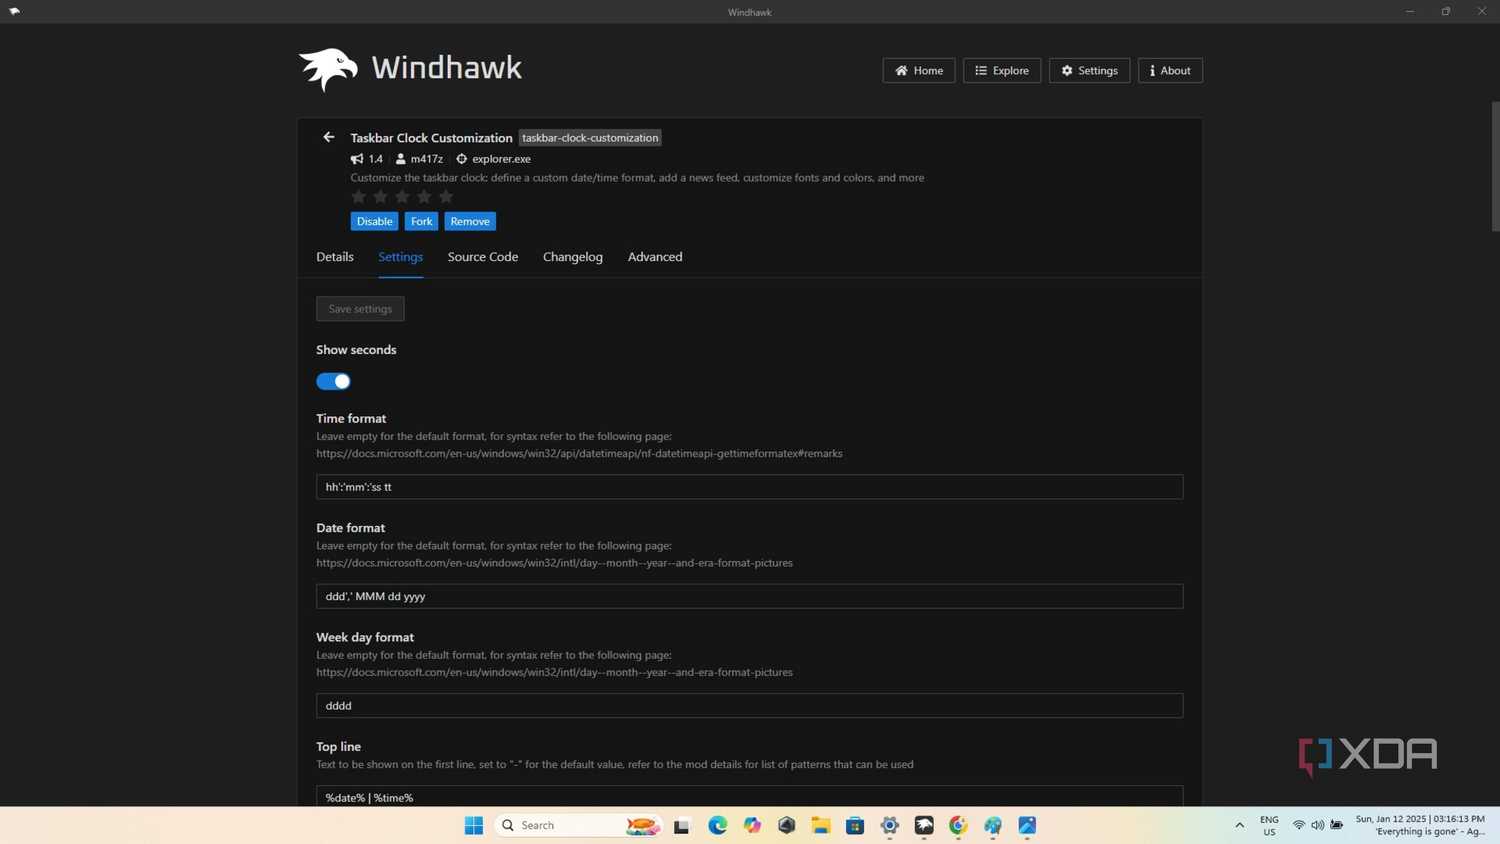Toggle the Show seconds switch
Screen dimensions: 1500x844
(x=333, y=381)
